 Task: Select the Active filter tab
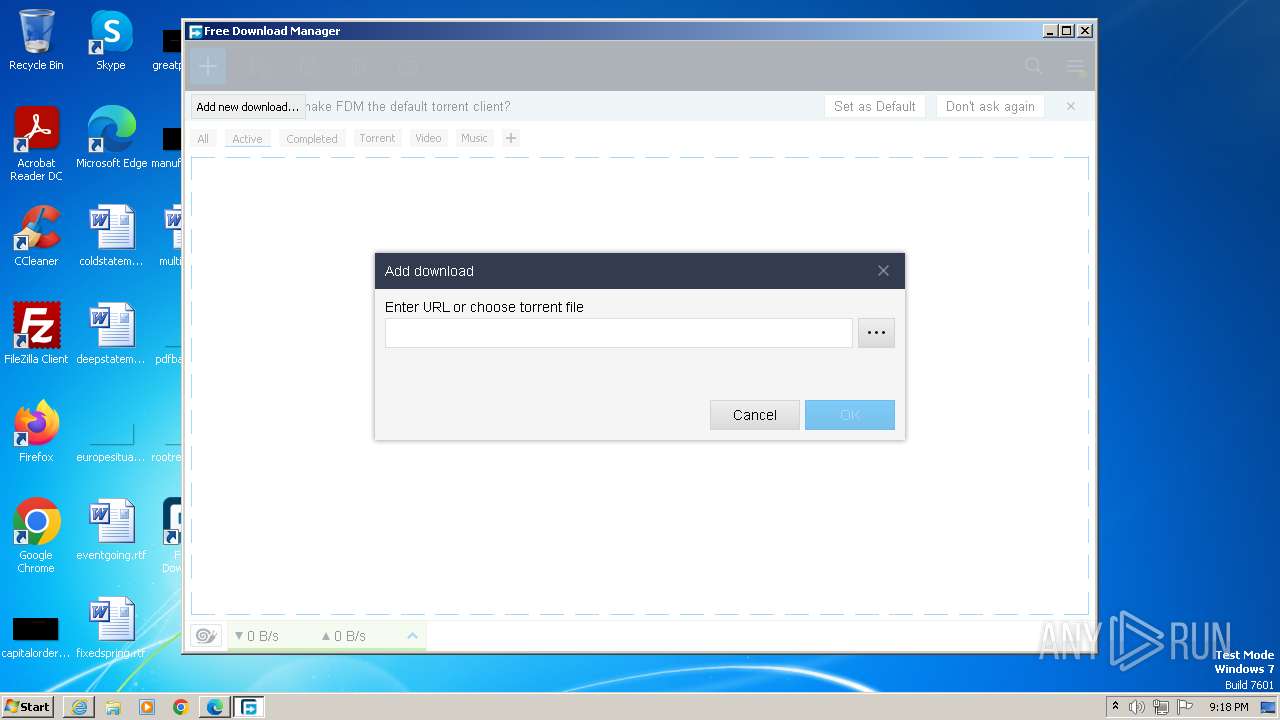tap(247, 139)
